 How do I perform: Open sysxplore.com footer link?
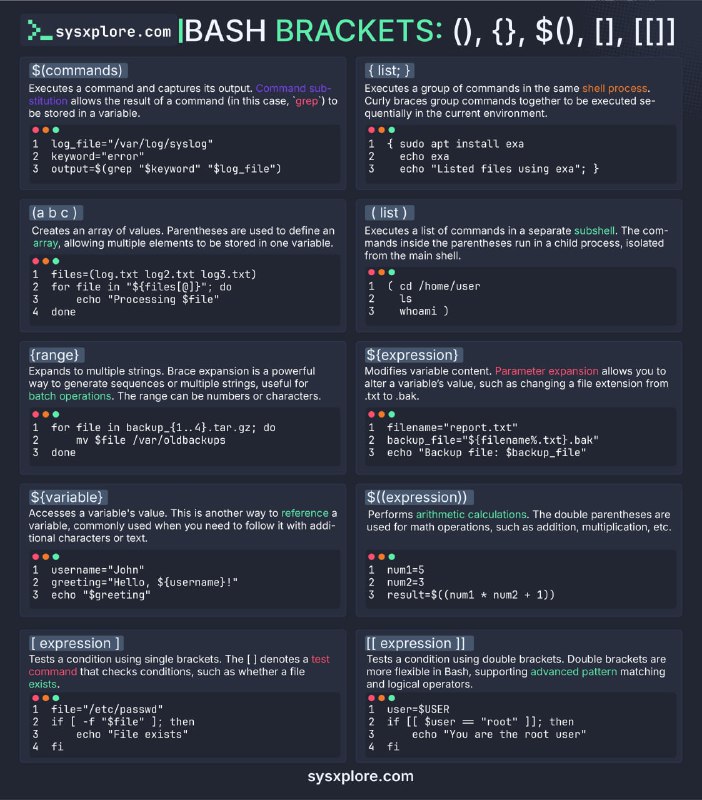pos(350,775)
